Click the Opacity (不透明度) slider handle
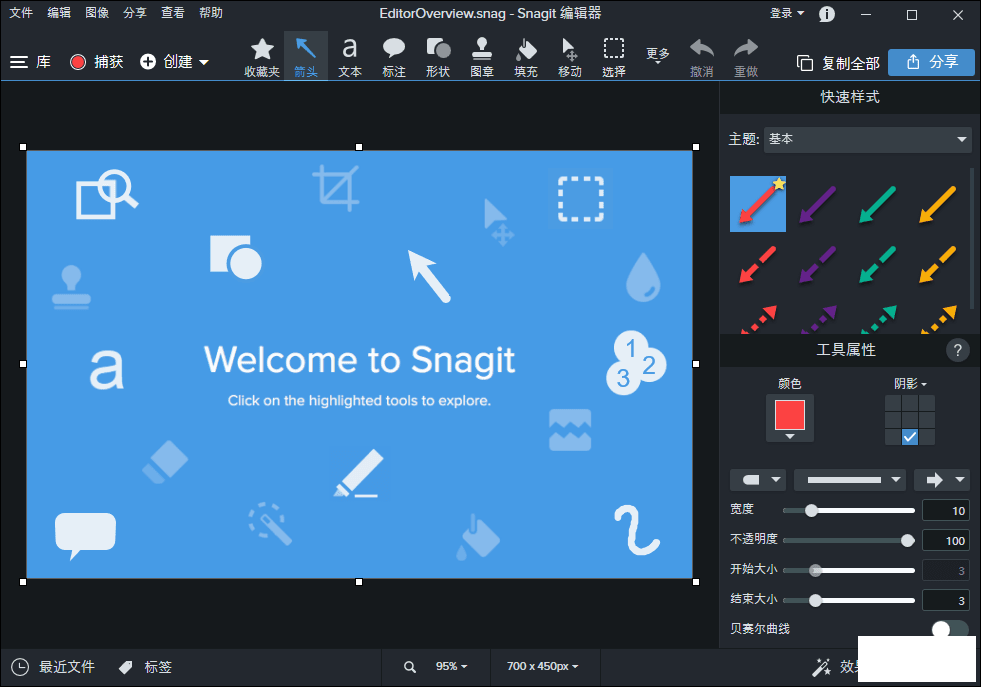Viewport: 981px width, 687px height. pos(908,541)
